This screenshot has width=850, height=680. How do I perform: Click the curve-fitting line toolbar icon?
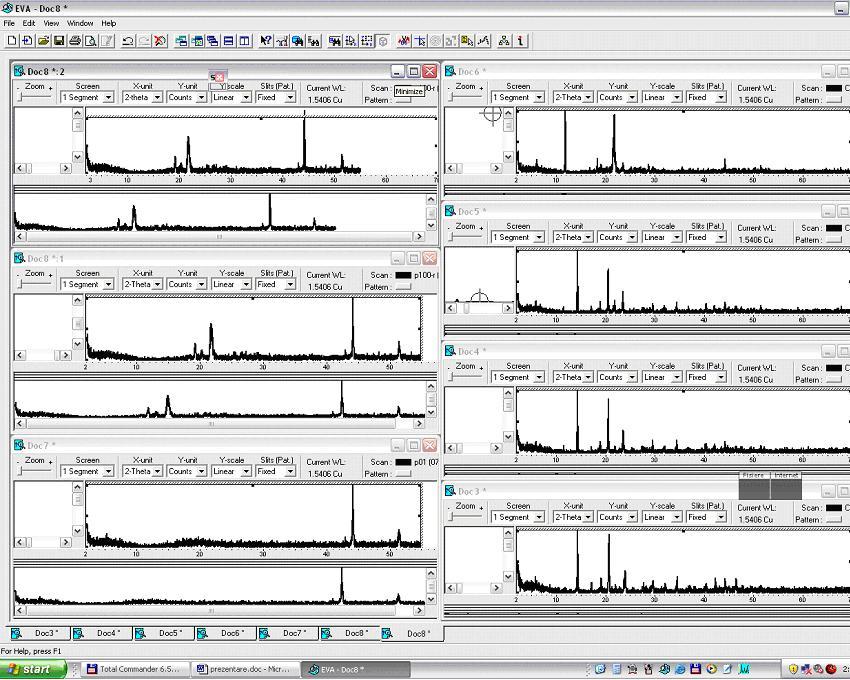(x=484, y=41)
